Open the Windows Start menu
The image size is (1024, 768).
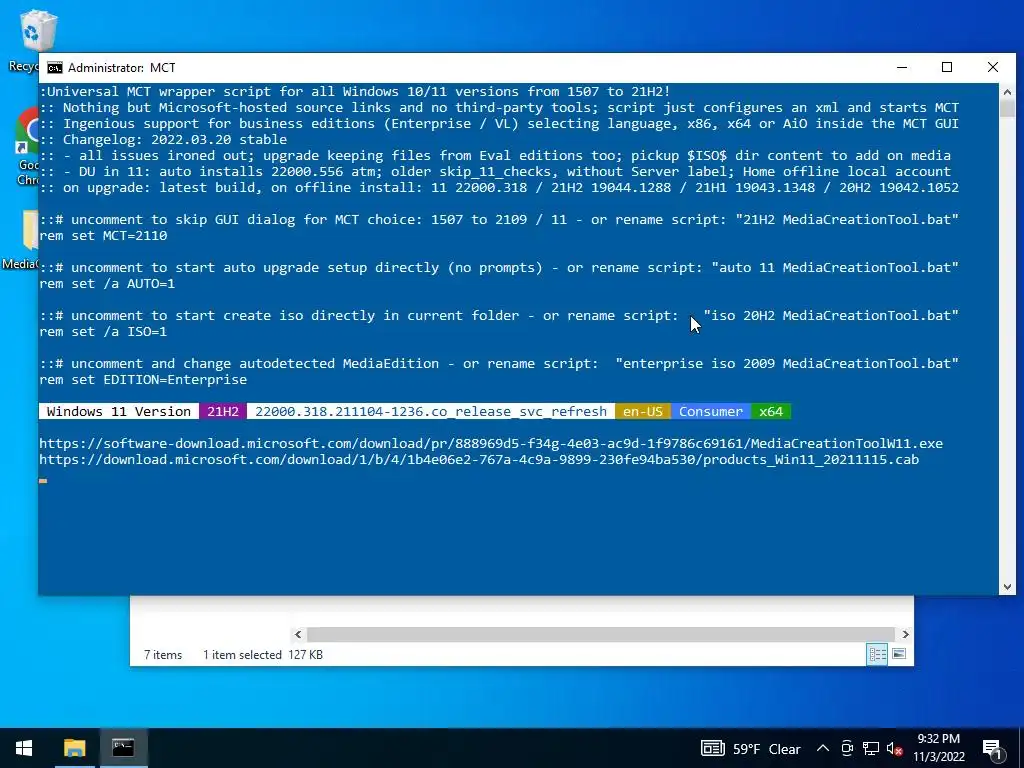24,748
